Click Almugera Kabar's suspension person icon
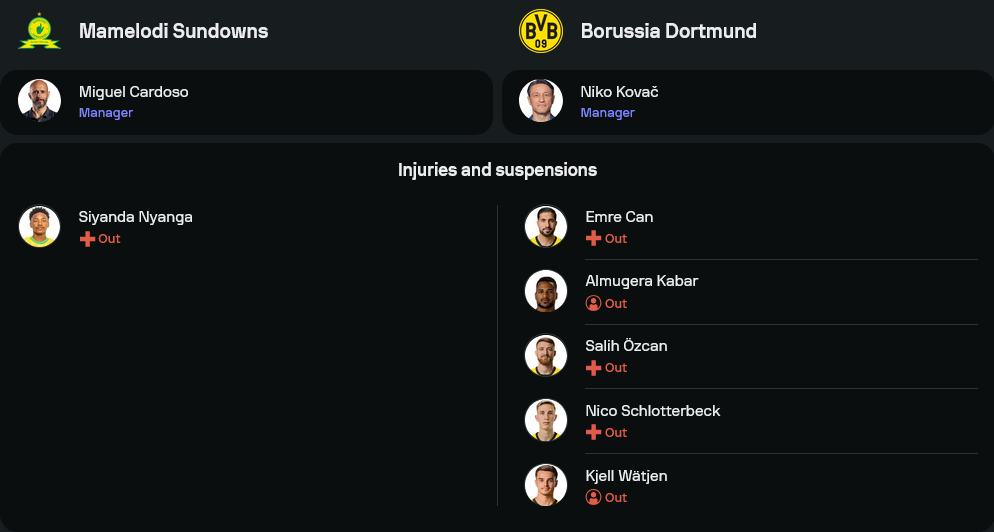This screenshot has width=994, height=532. click(x=593, y=303)
